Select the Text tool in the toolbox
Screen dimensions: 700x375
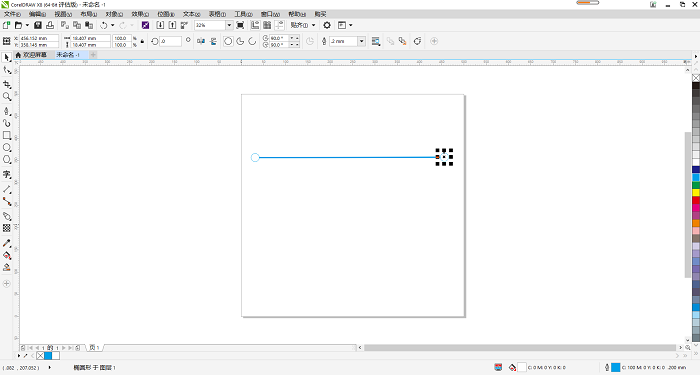click(x=7, y=175)
